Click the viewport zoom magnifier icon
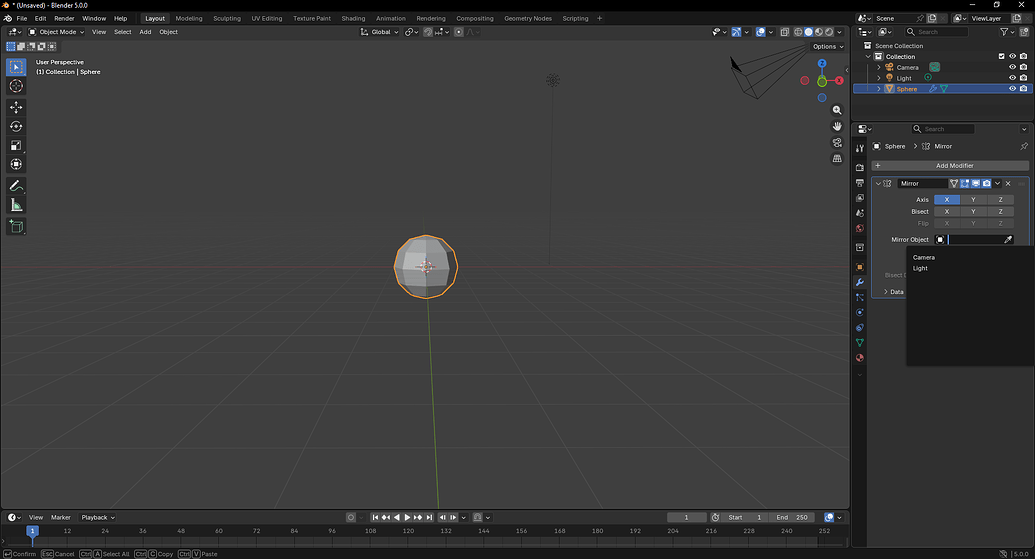 tap(837, 110)
